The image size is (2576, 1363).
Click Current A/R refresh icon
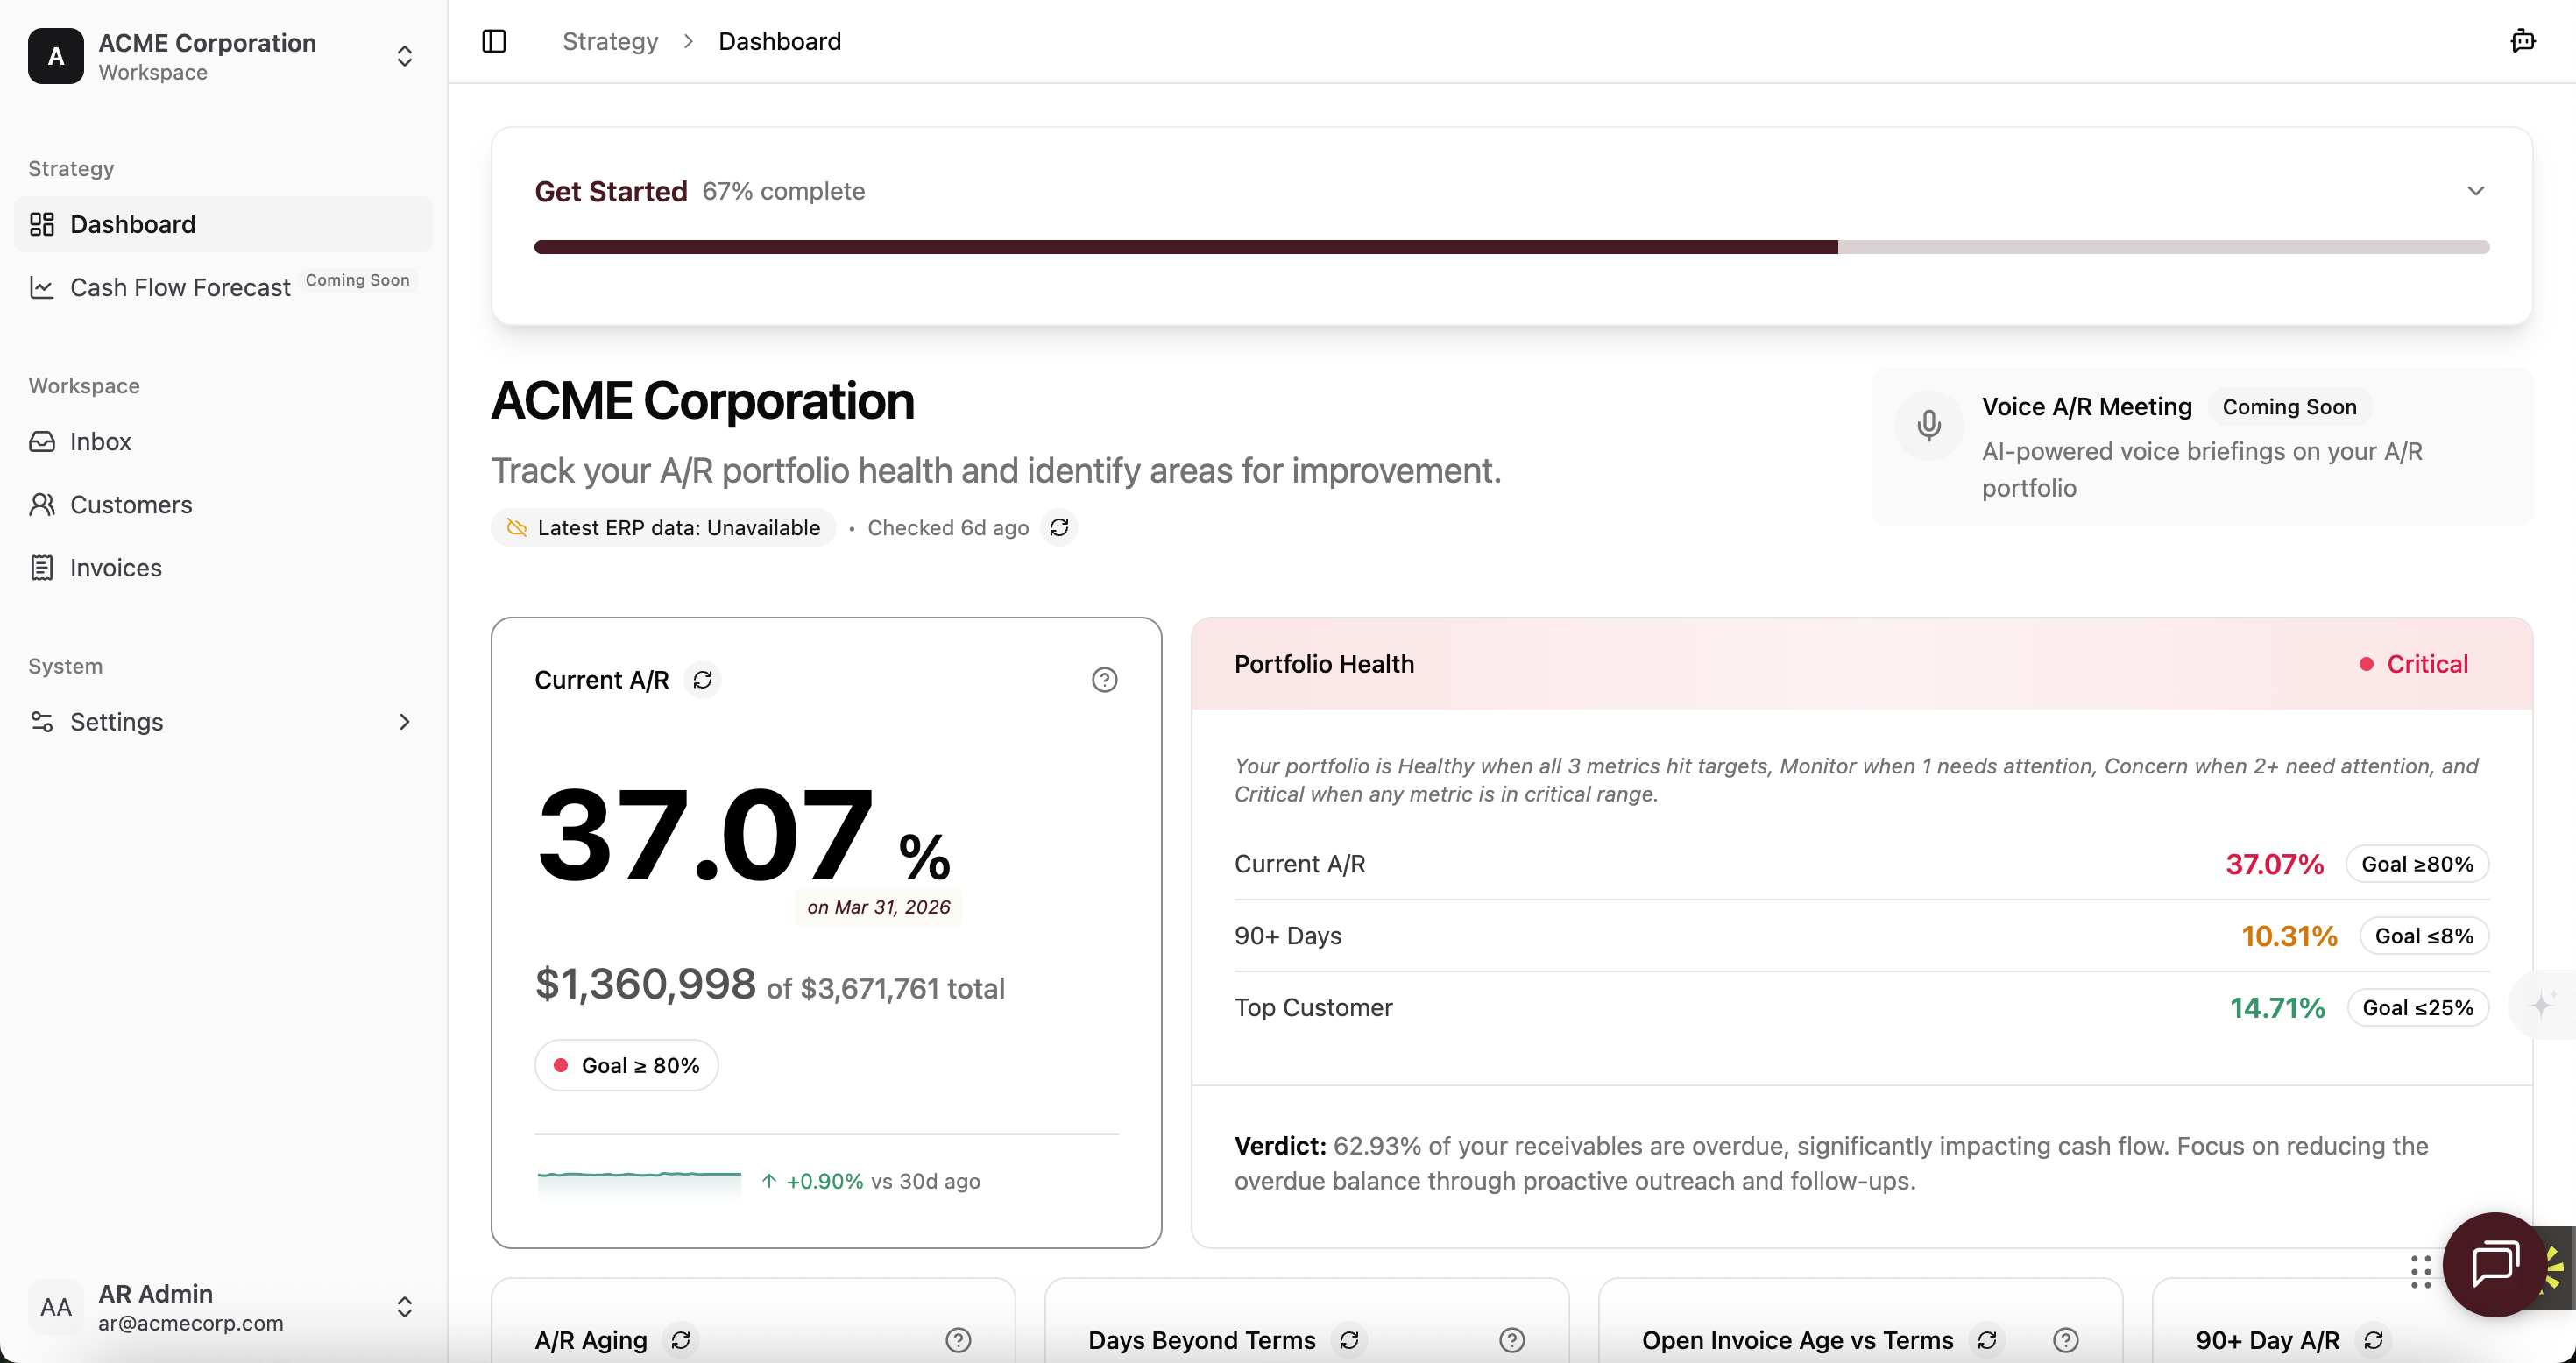pyautogui.click(x=702, y=680)
